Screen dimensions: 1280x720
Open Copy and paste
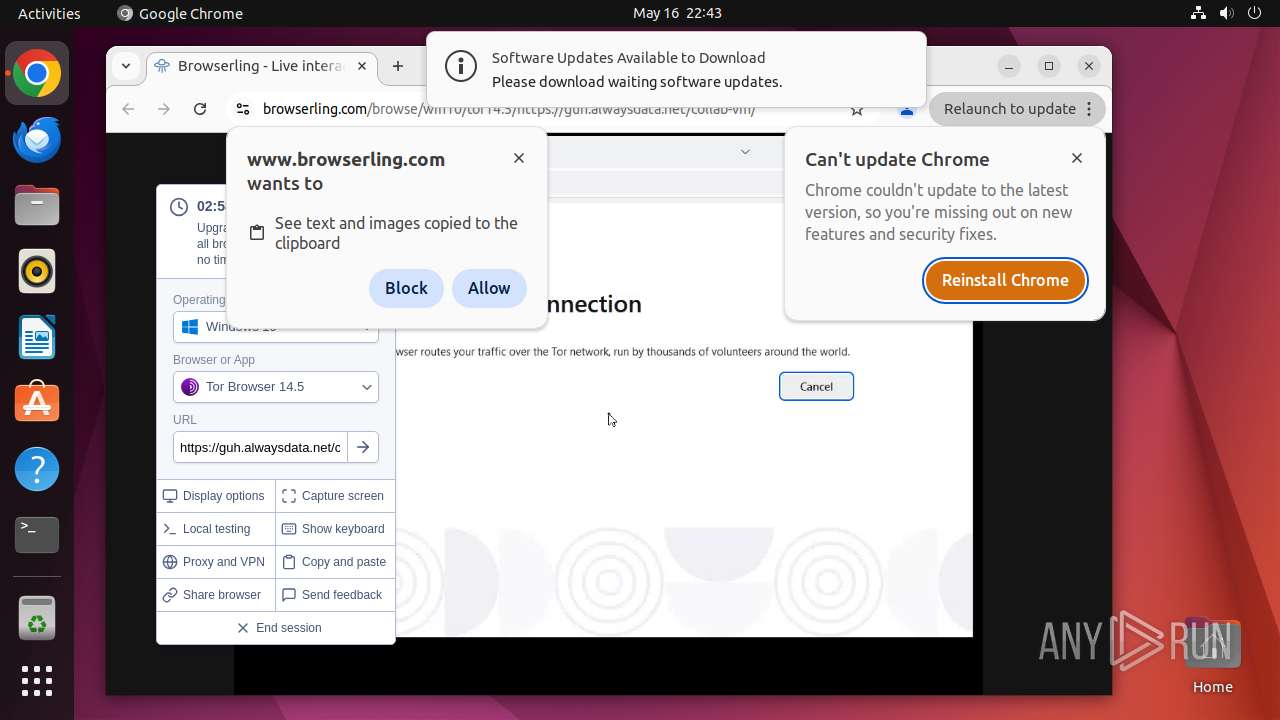point(334,562)
